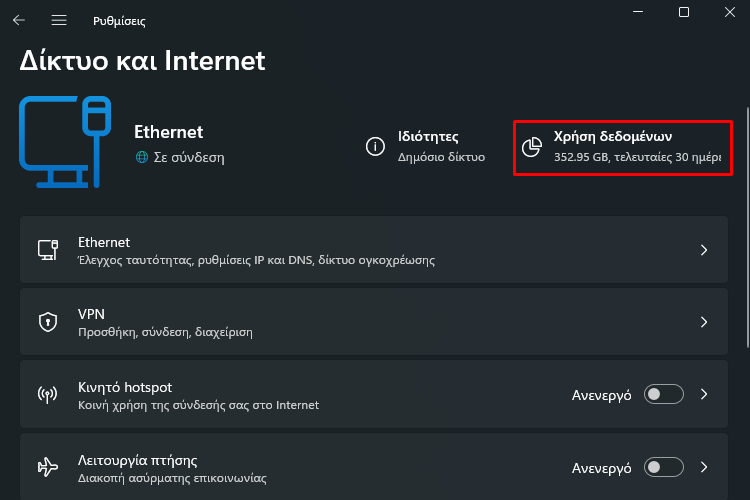Go back with the arrow icon

pyautogui.click(x=19, y=20)
